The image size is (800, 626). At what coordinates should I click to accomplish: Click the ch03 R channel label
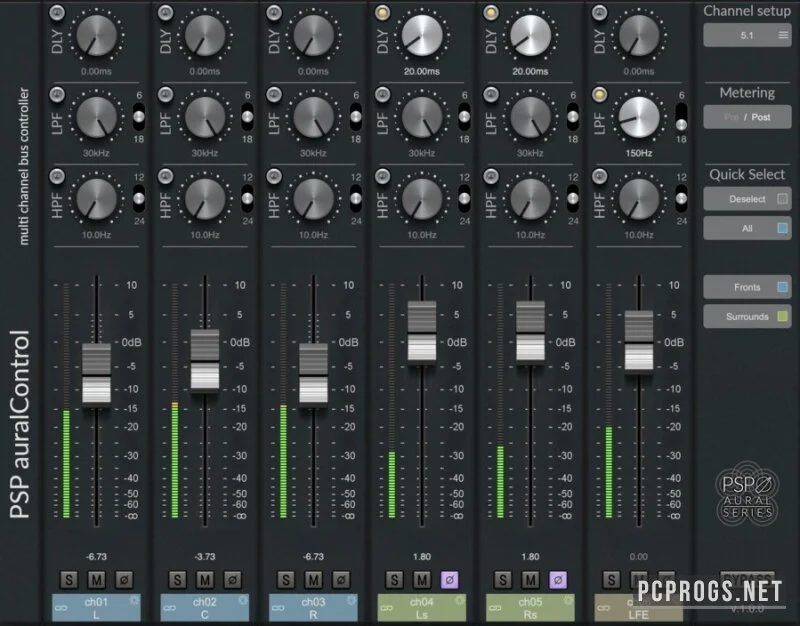[313, 608]
